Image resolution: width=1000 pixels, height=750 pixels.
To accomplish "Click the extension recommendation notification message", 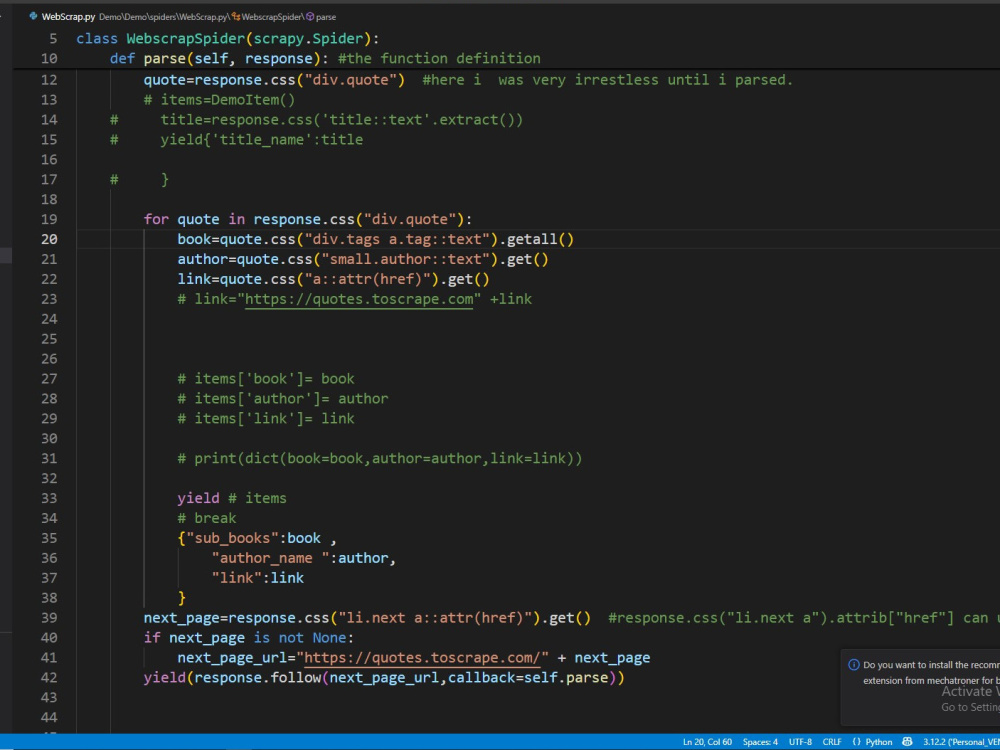I will (931, 673).
